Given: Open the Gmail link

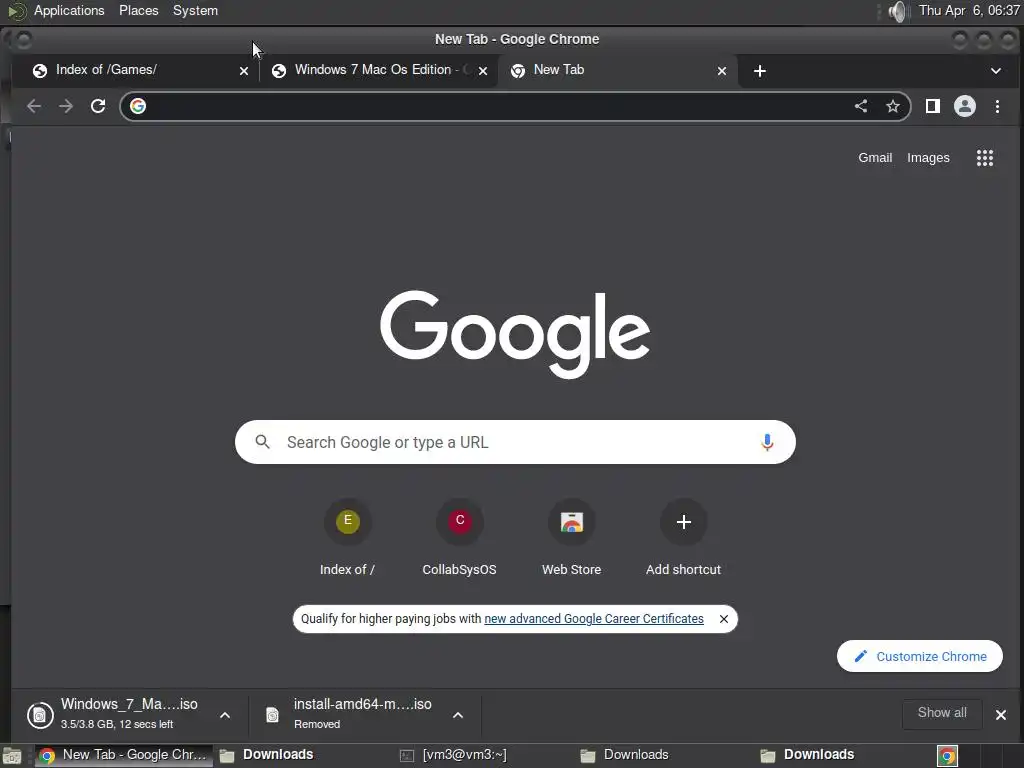Looking at the screenshot, I should pos(875,157).
